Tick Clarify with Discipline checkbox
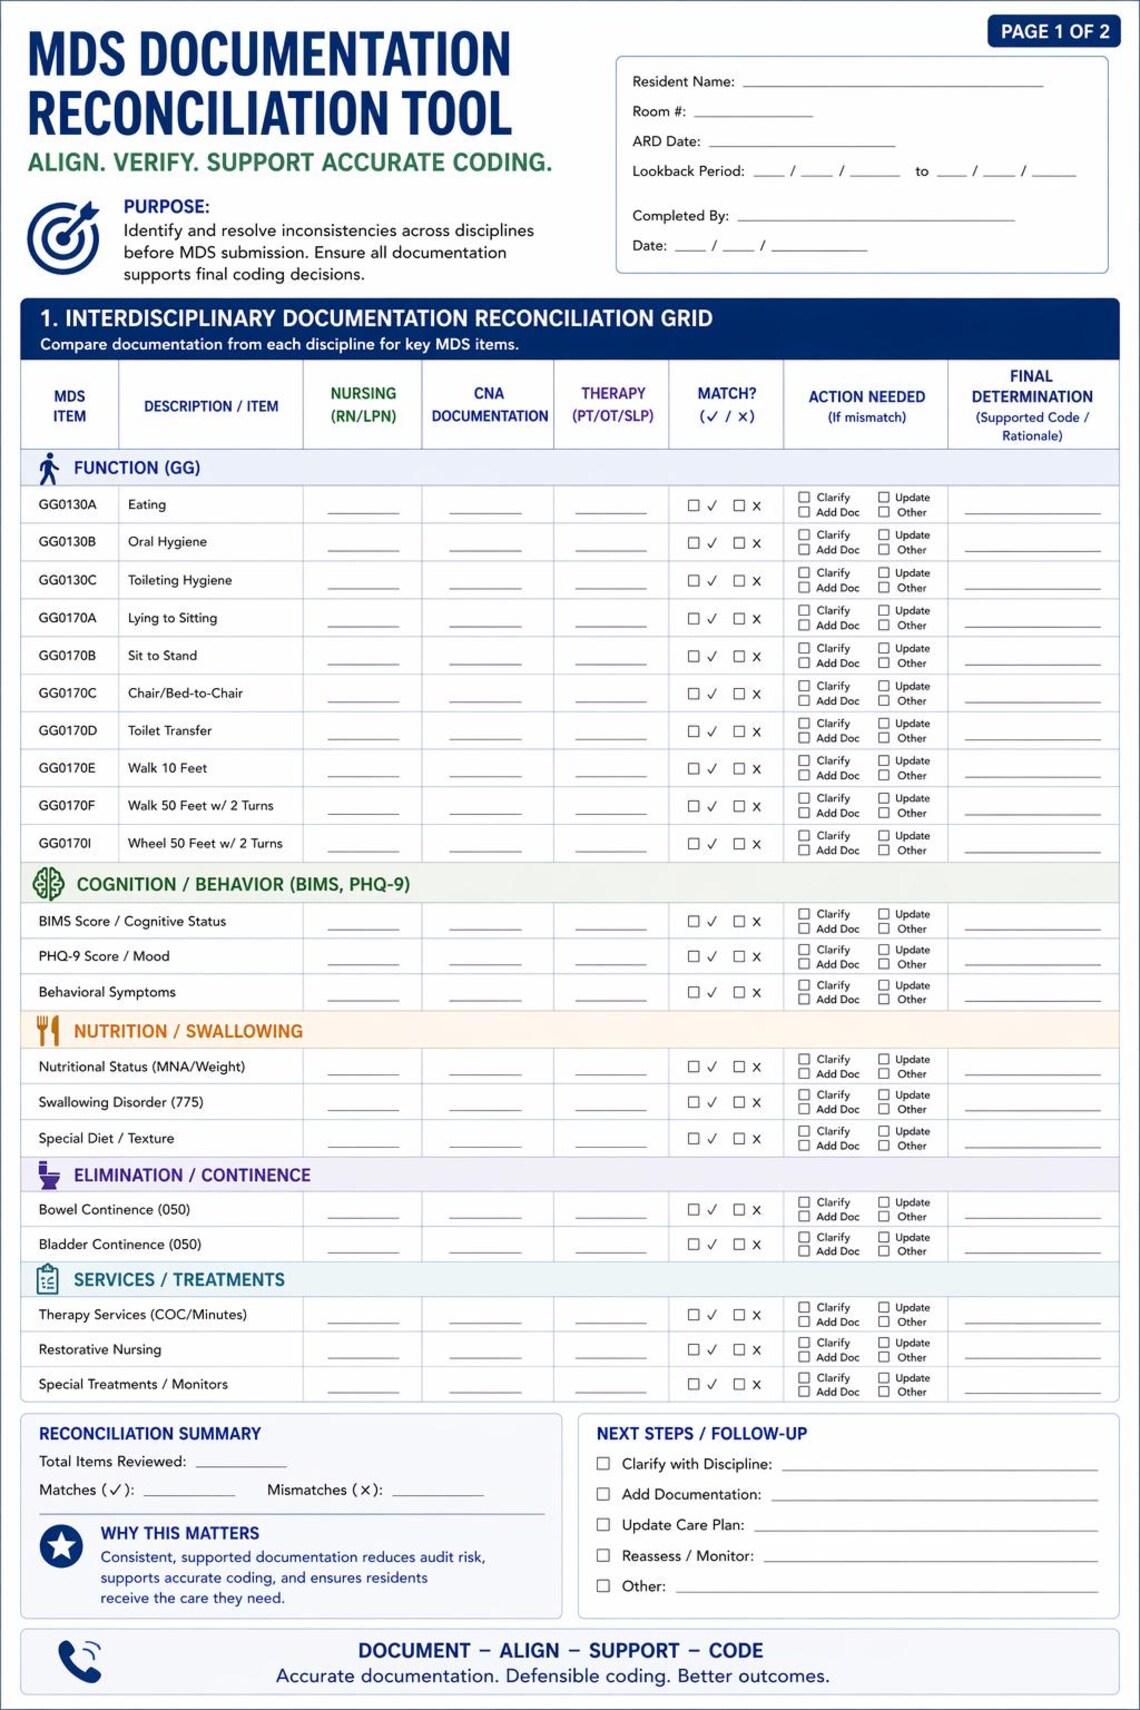Screen dimensions: 1140x1710 click(x=603, y=1463)
